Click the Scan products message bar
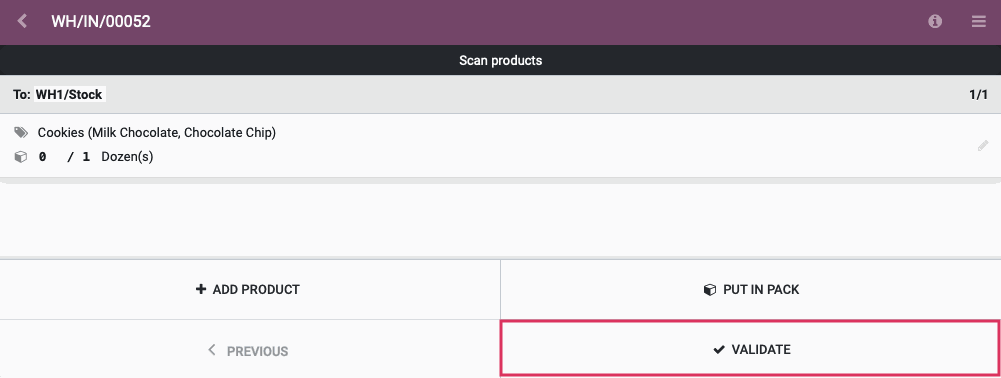 coord(500,61)
